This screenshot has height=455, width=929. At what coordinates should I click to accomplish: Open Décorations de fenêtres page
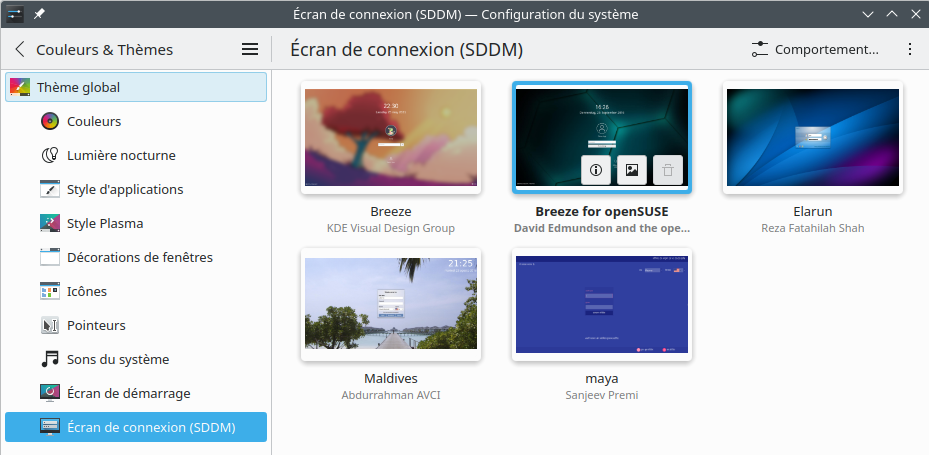point(136,257)
